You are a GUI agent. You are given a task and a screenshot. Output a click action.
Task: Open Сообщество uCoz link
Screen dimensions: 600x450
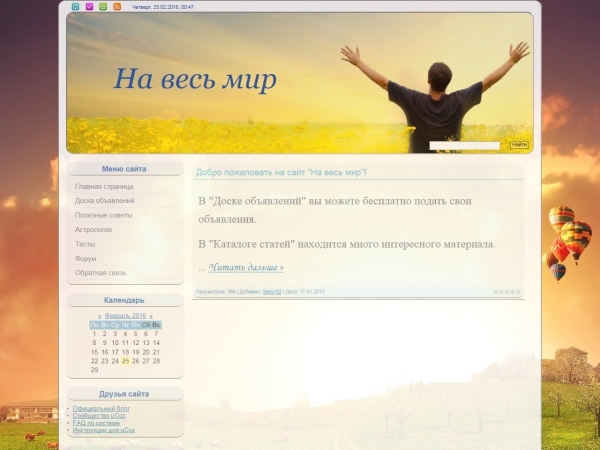(99, 416)
